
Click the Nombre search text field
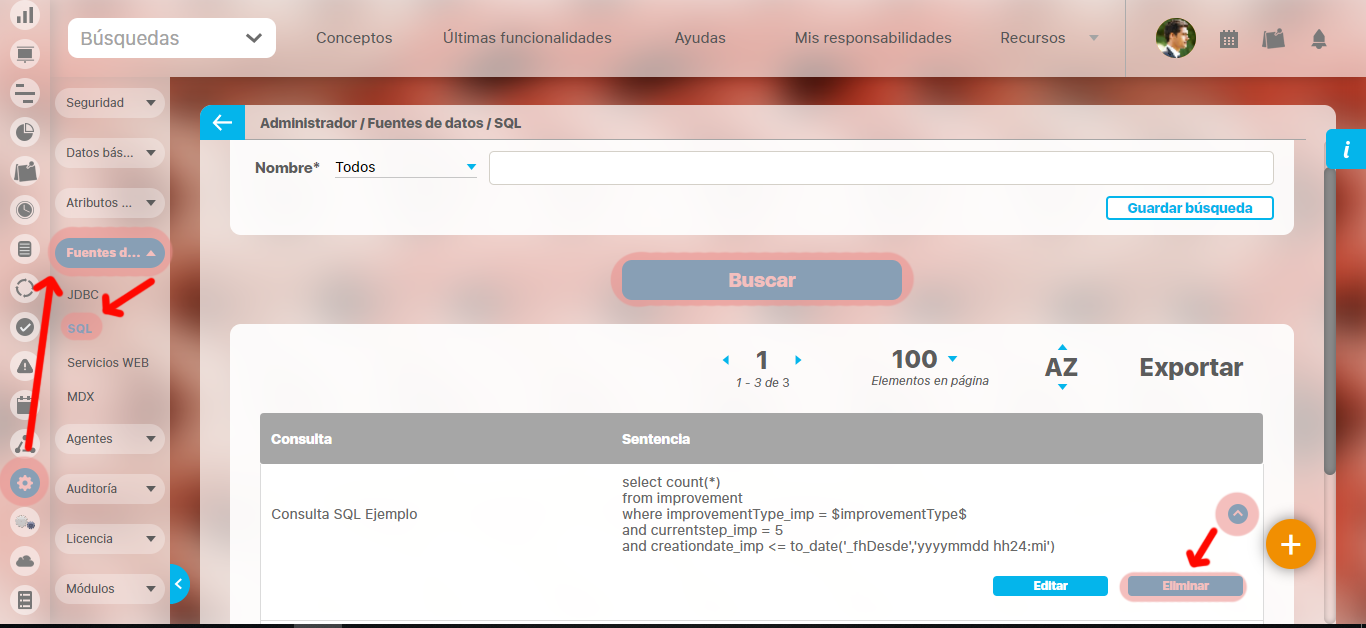[880, 168]
